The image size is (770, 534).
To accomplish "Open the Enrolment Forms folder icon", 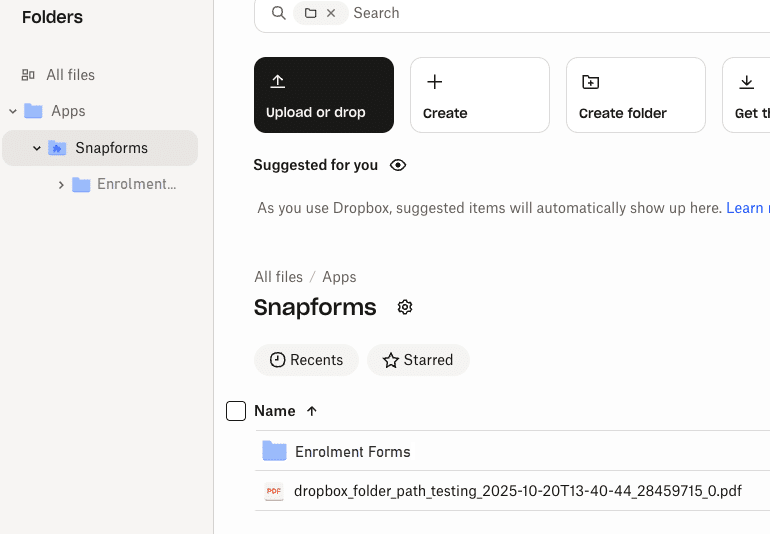I will (x=274, y=452).
